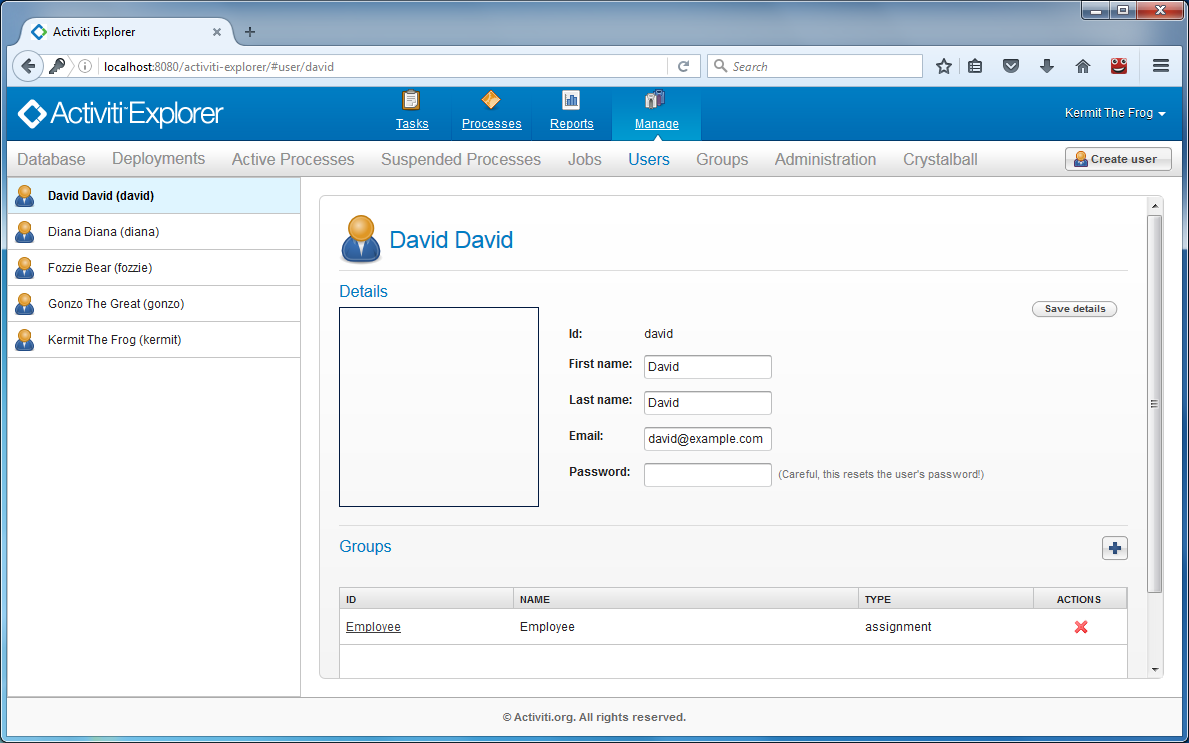
Task: Select Fozzie Bear in user list
Action: tap(100, 268)
